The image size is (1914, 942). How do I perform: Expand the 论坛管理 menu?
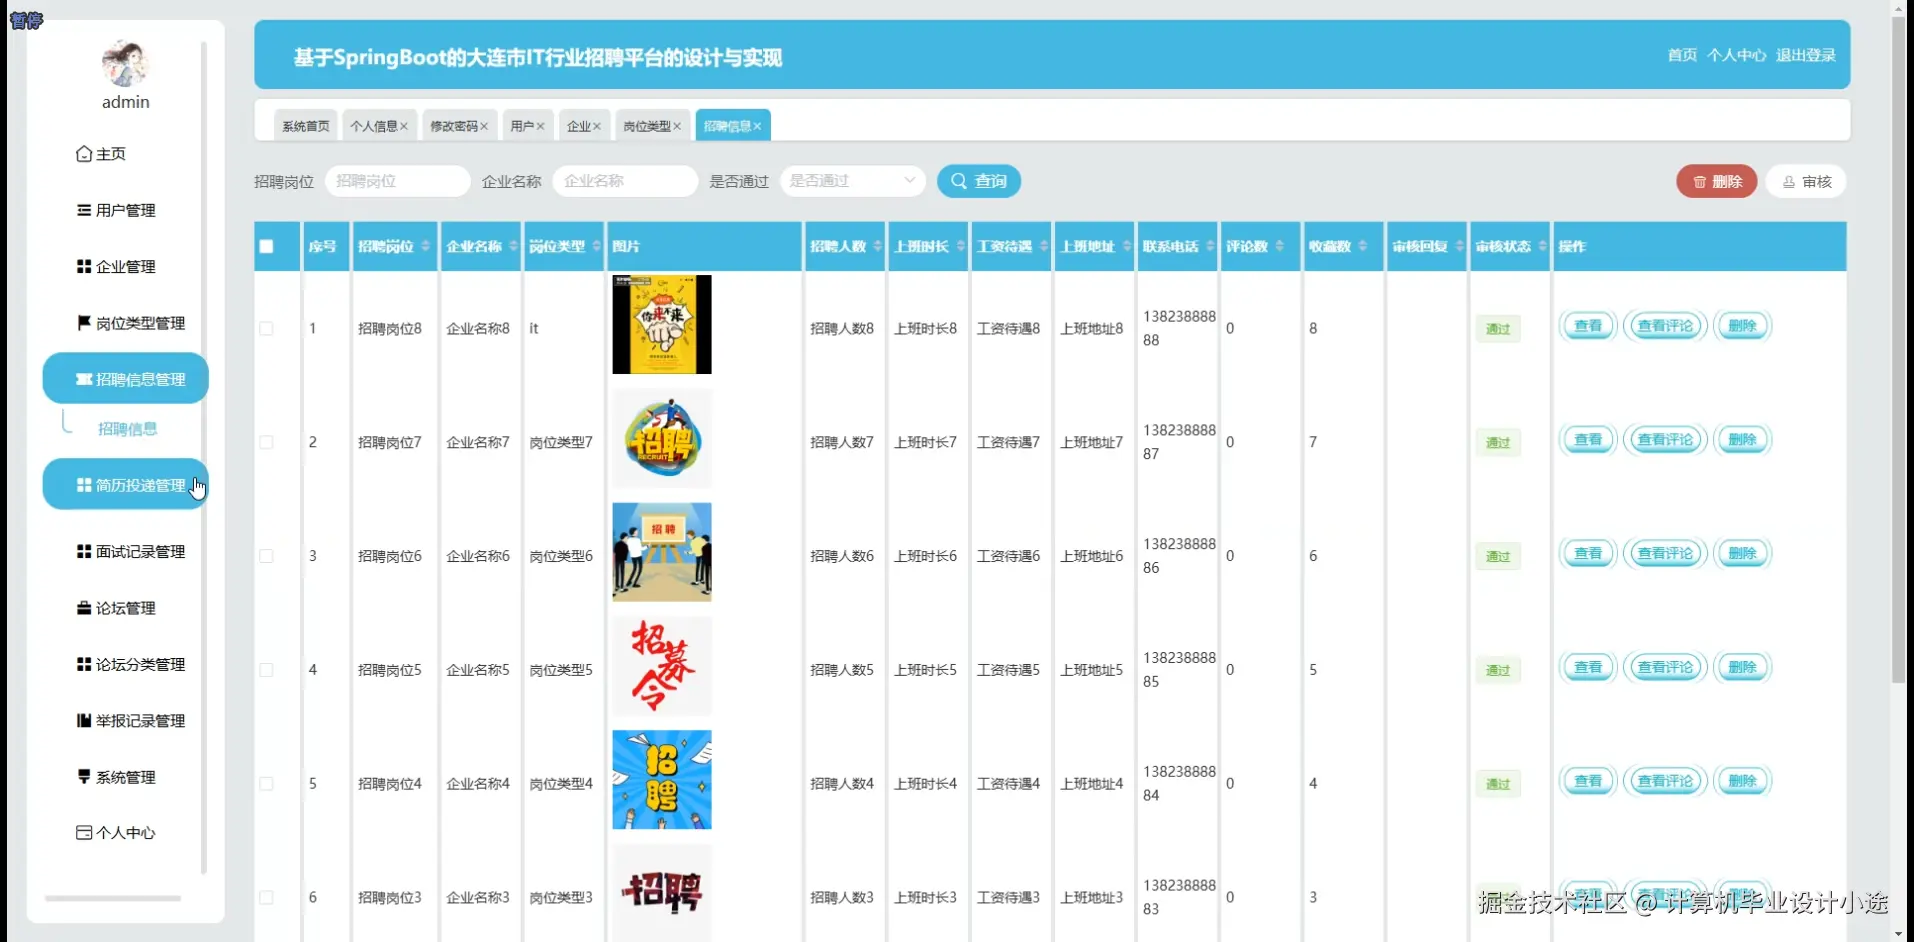tap(116, 608)
